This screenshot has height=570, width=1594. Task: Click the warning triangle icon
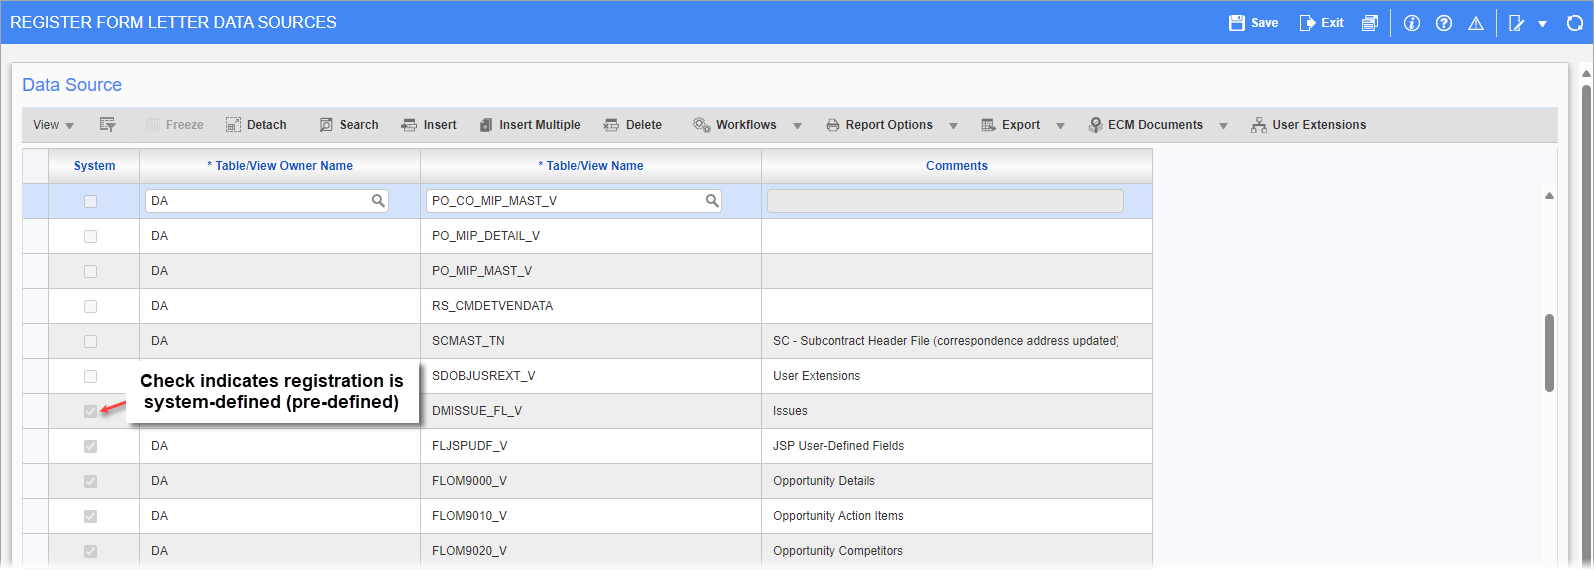pos(1476,23)
